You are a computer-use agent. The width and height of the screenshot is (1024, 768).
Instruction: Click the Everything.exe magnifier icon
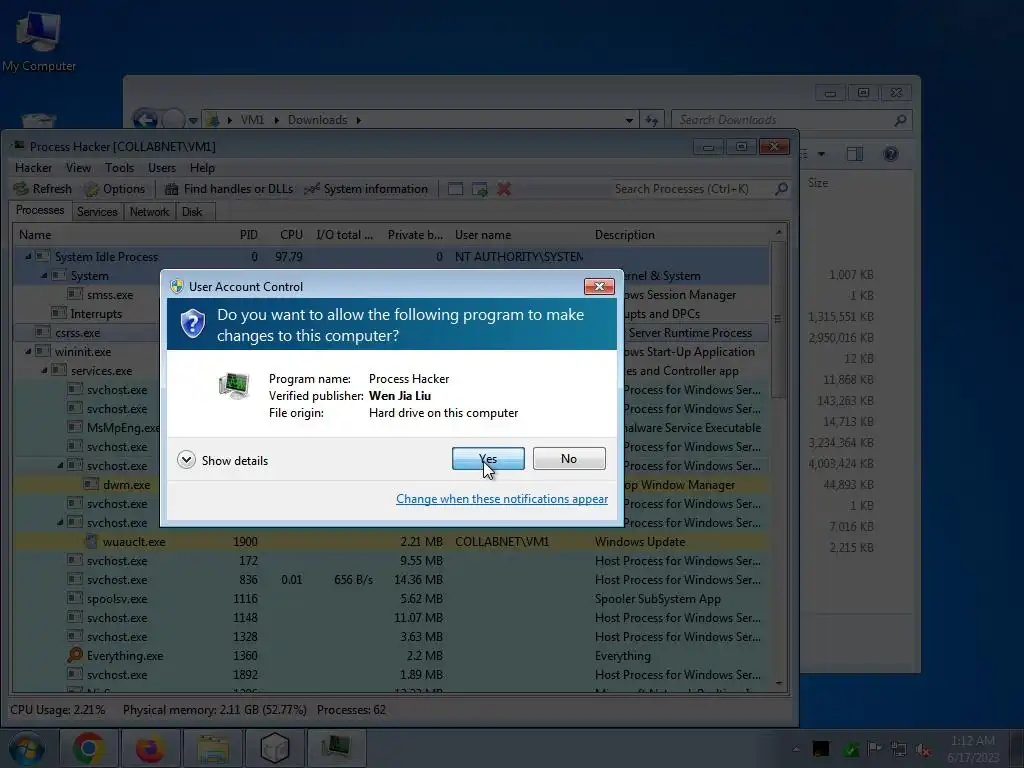(x=75, y=654)
